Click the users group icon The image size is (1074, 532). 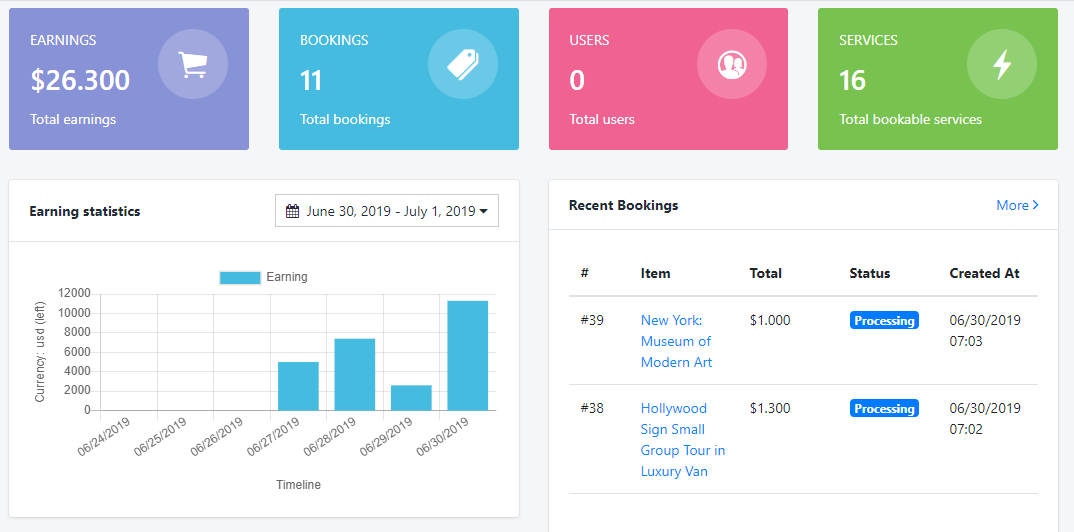(x=732, y=65)
